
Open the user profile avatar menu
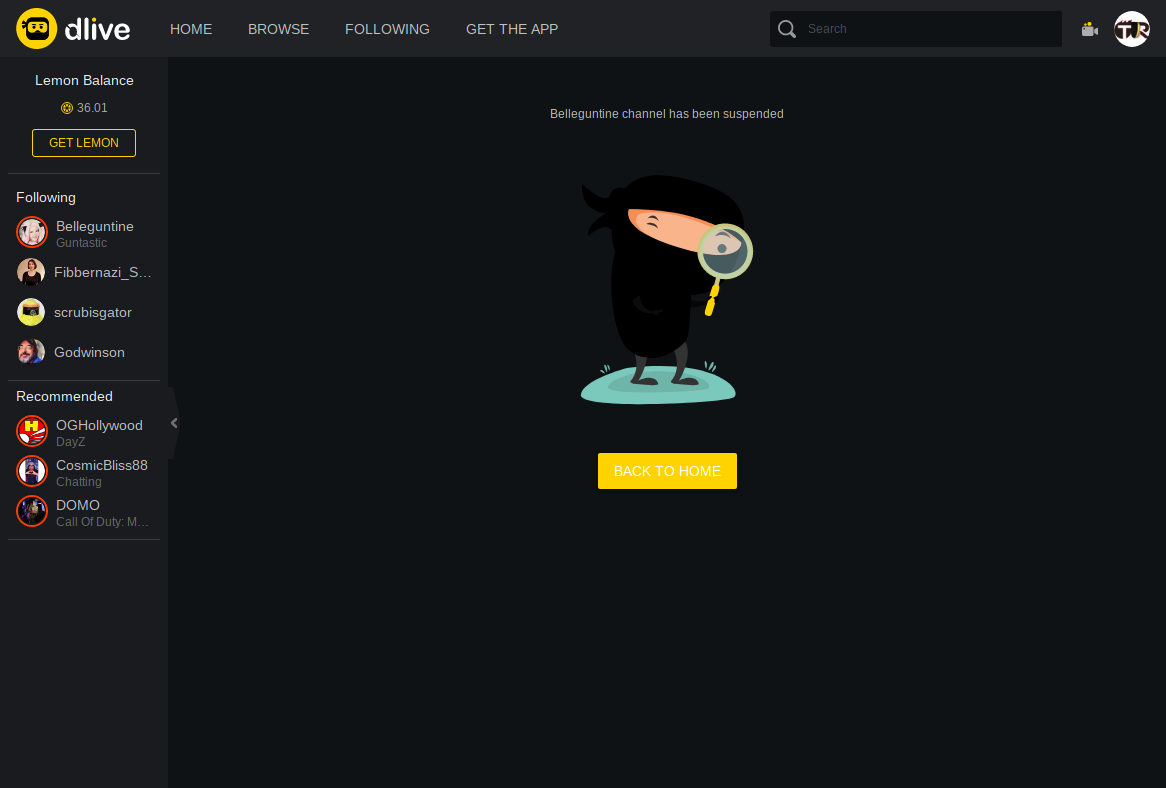pos(1132,29)
